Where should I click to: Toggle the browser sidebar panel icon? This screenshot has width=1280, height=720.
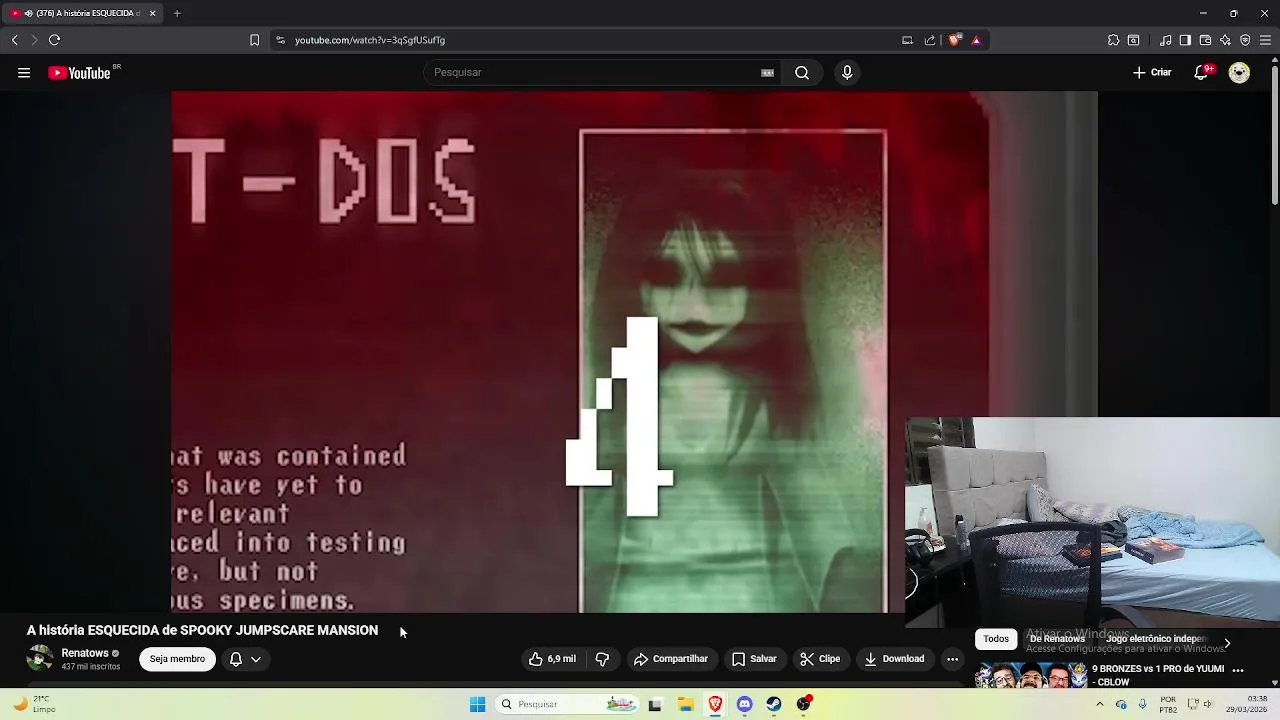pyautogui.click(x=1185, y=40)
